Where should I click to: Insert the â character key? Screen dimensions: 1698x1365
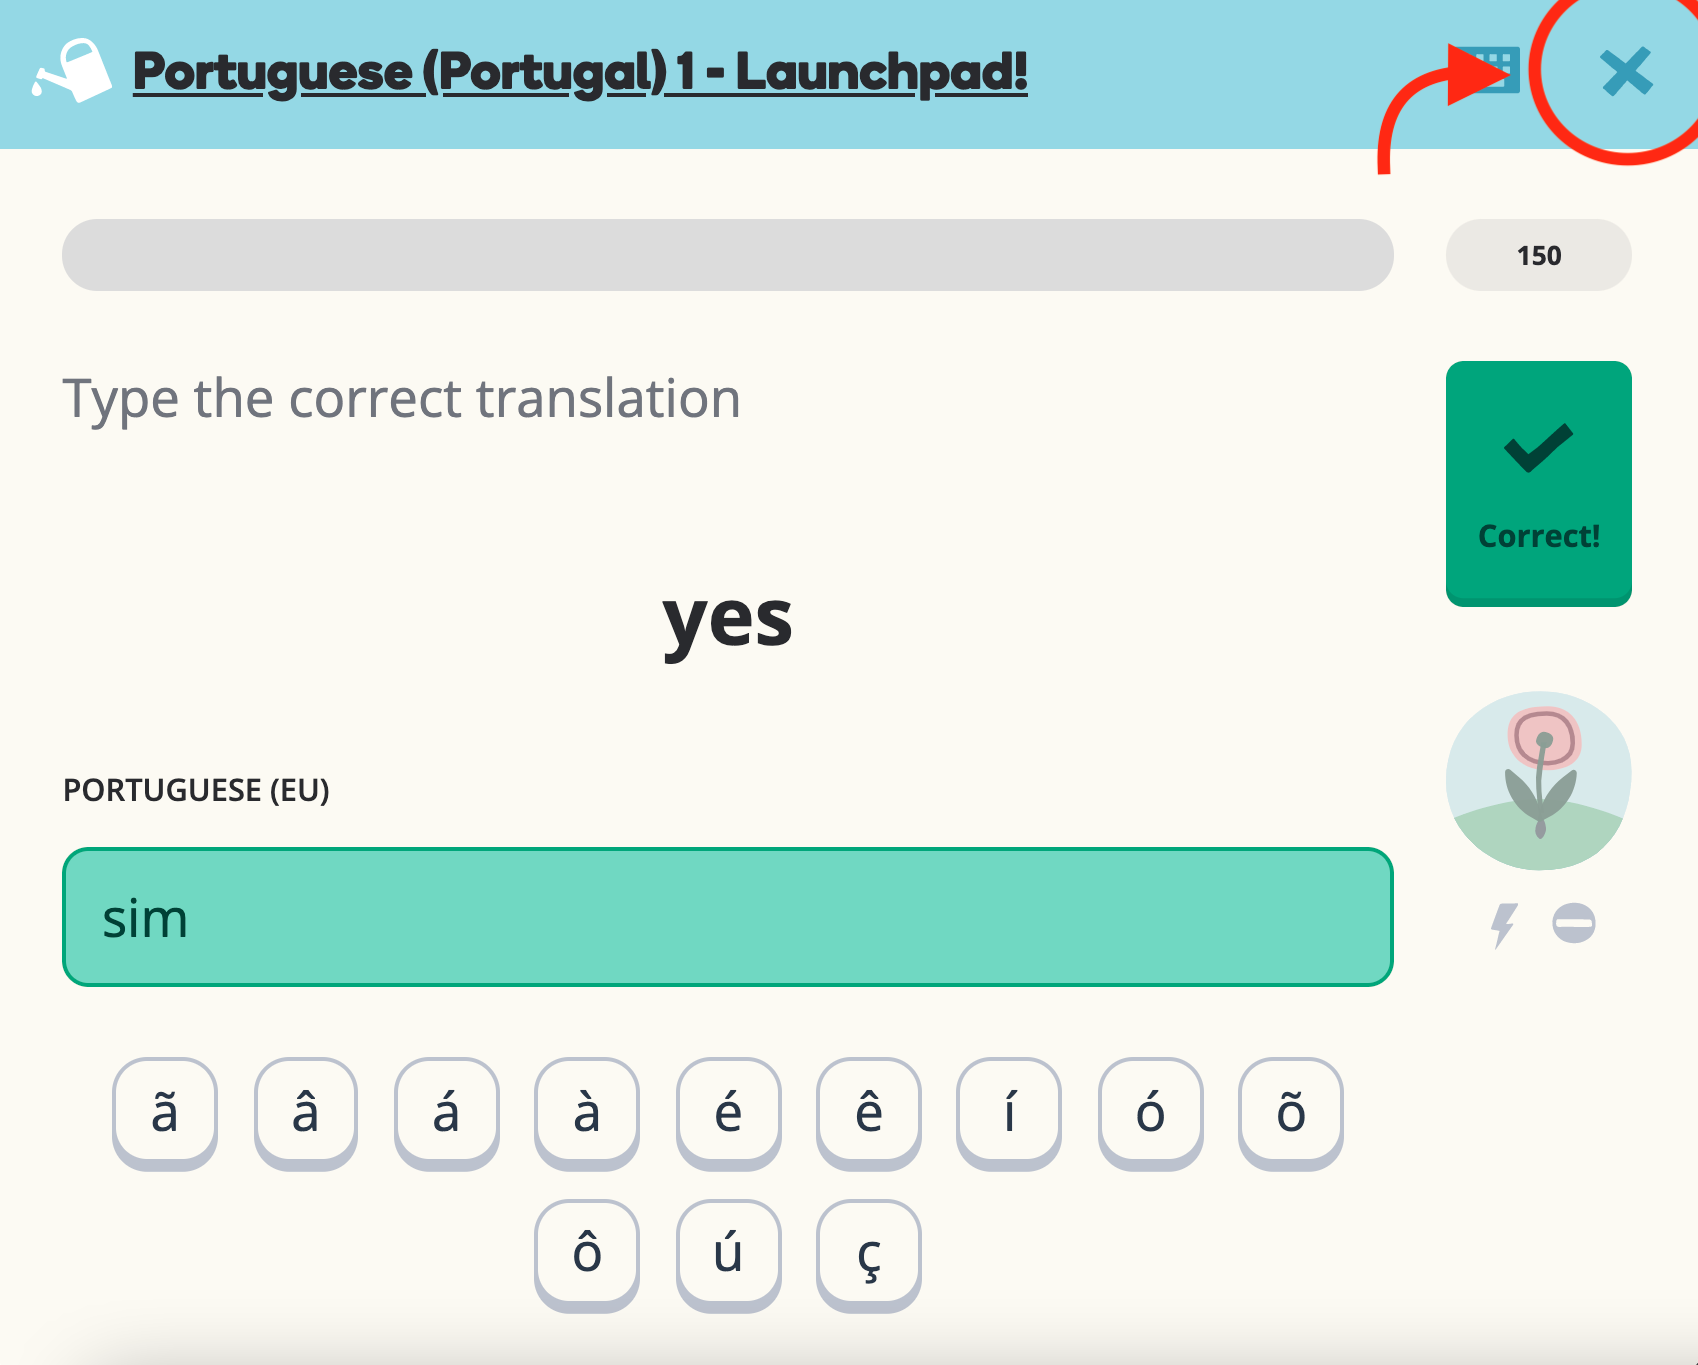pyautogui.click(x=306, y=1112)
